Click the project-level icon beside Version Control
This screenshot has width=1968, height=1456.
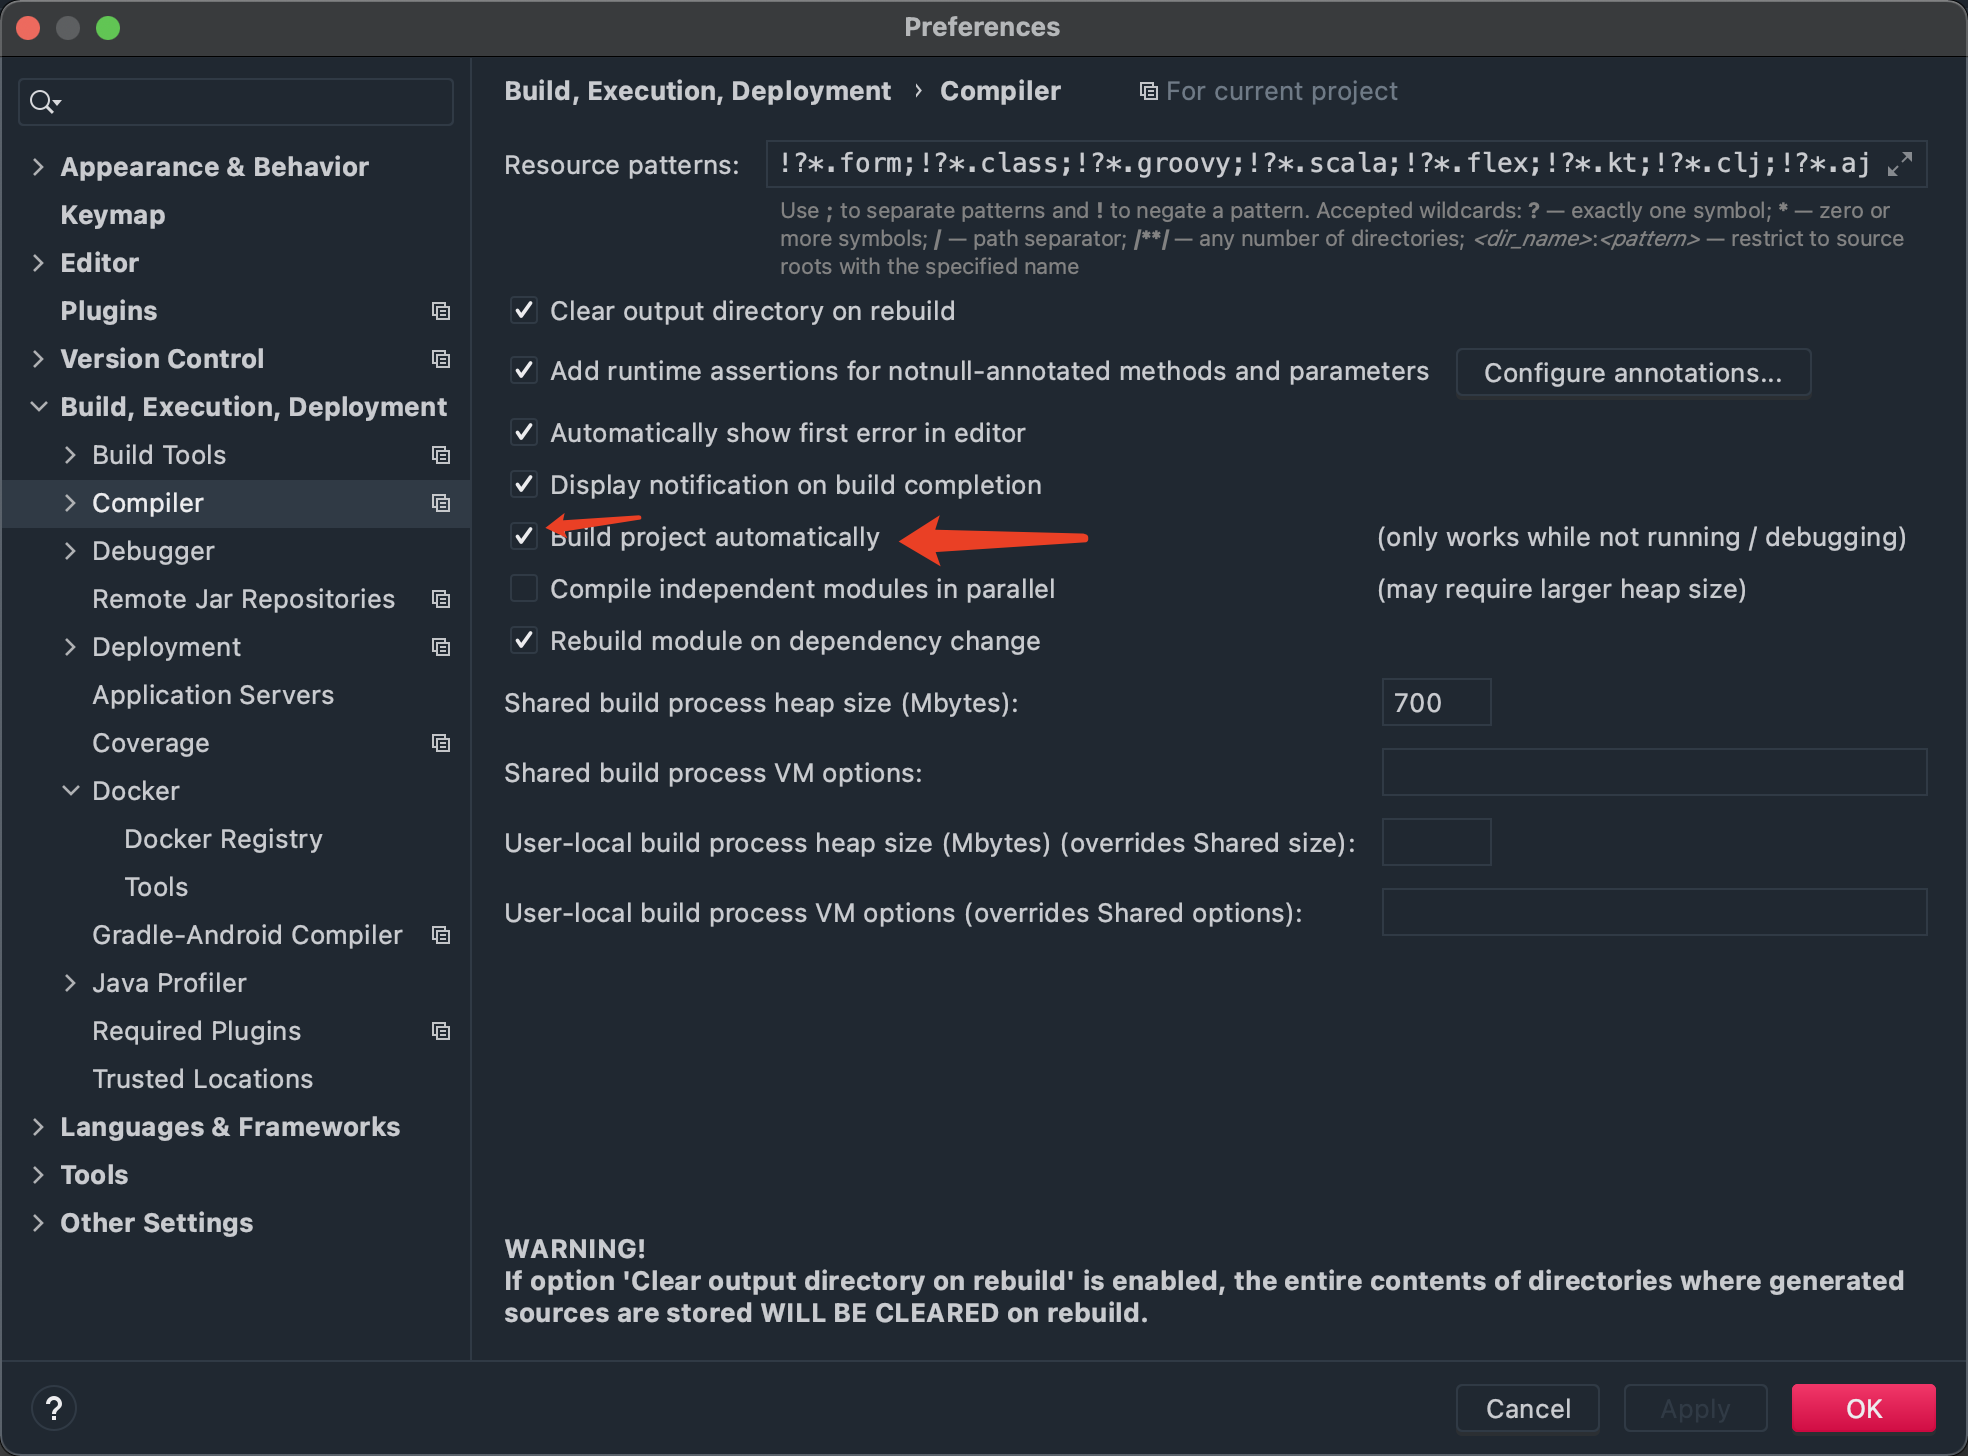click(x=440, y=359)
